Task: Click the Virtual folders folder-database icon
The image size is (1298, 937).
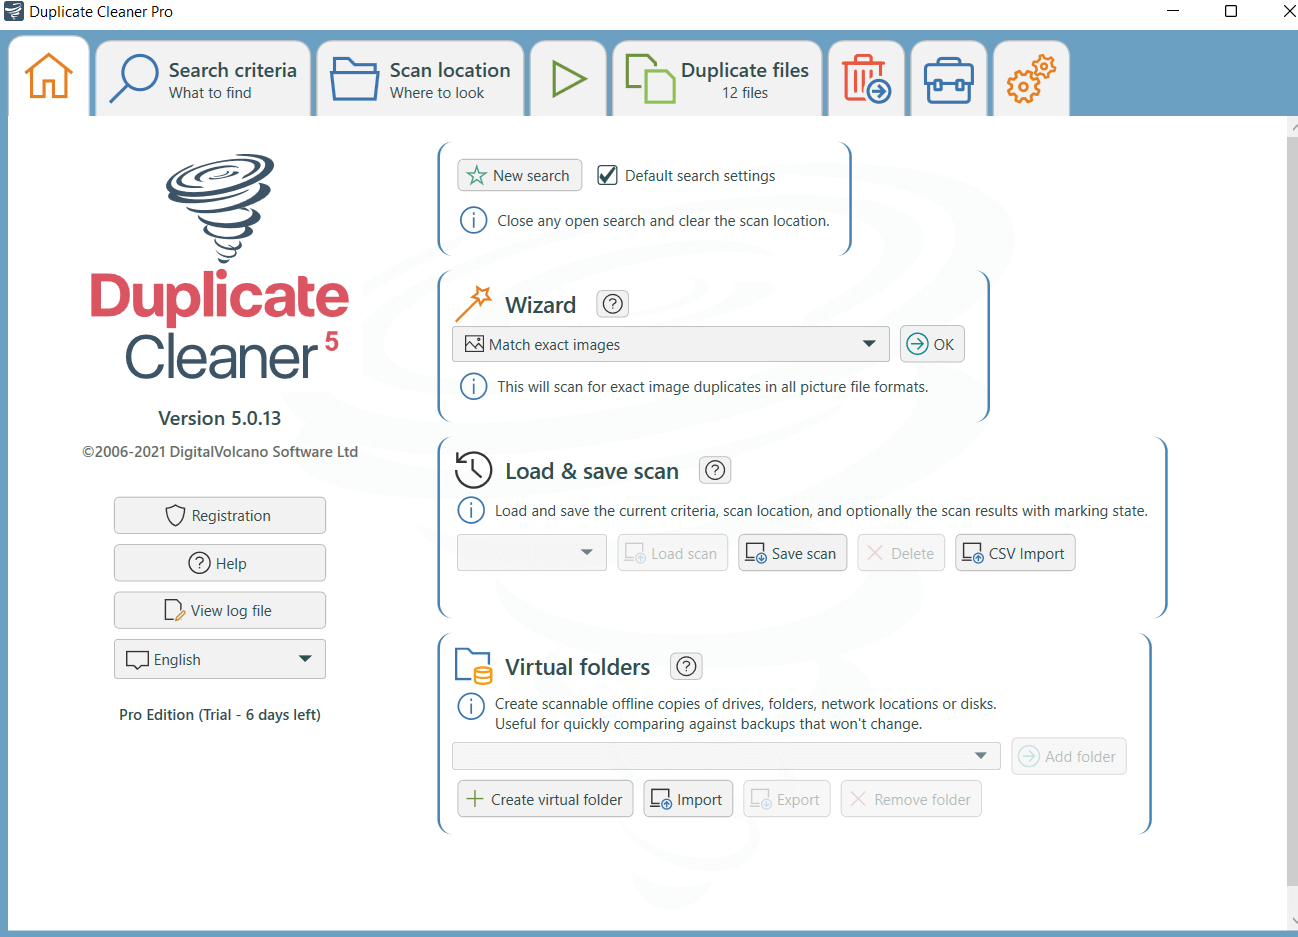Action: (x=474, y=666)
